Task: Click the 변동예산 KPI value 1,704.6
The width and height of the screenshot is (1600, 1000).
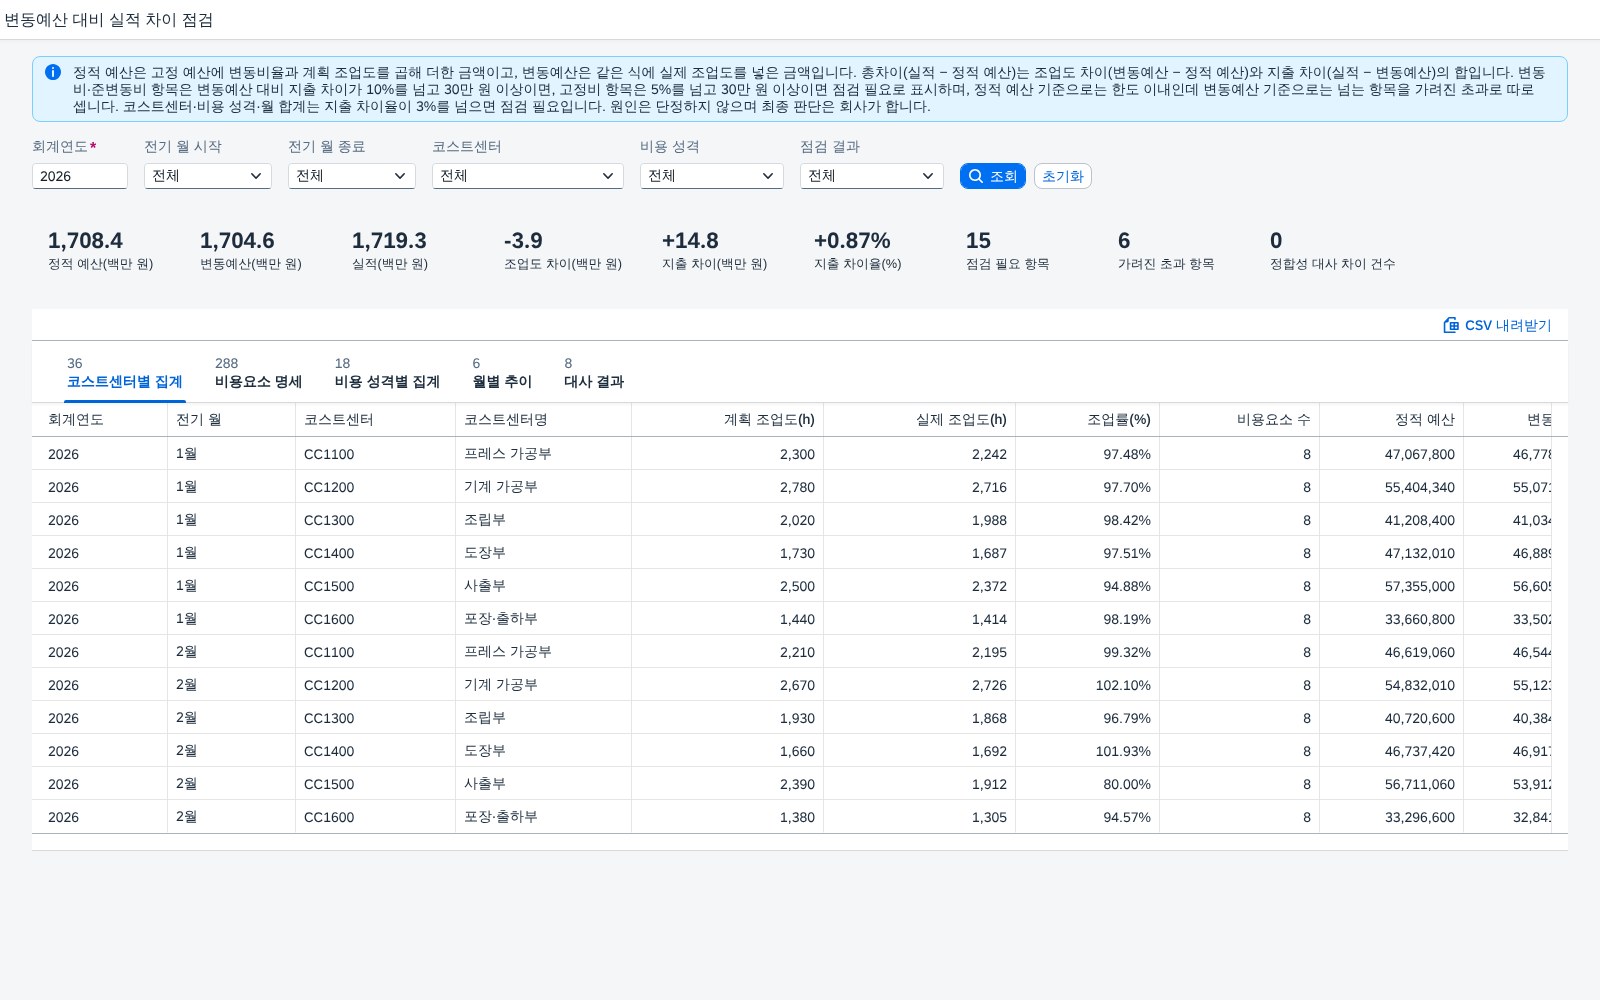Action: click(x=237, y=241)
